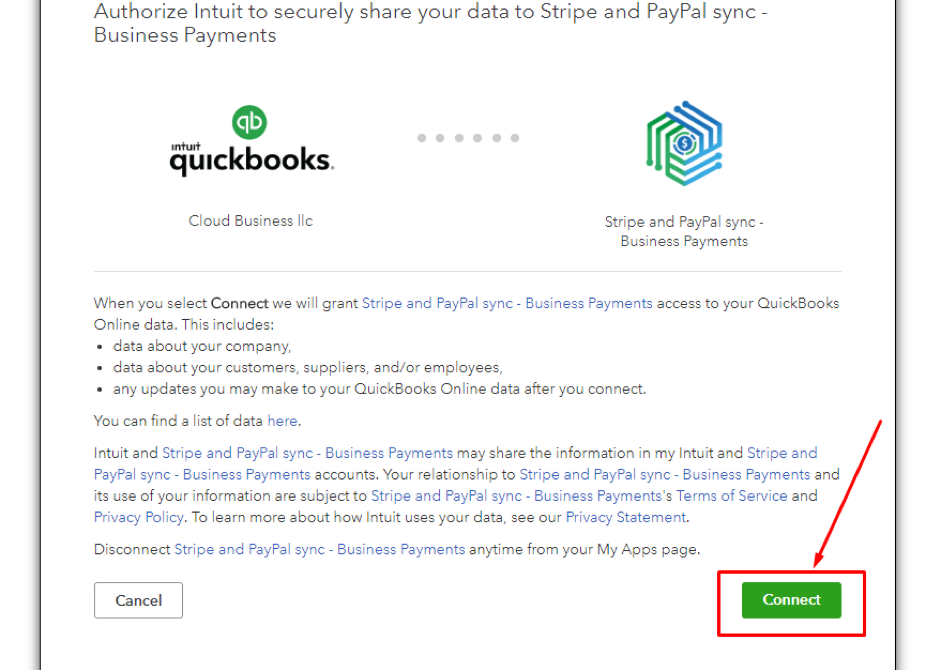The width and height of the screenshot is (939, 670).
Task: Click the green QuickBooks qb logo icon
Action: pos(249,122)
